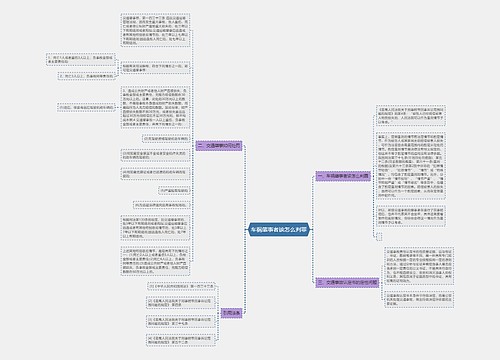Select the bottom-right text block under 三、交通事故认定书
The image size is (500, 360).
tap(419, 299)
